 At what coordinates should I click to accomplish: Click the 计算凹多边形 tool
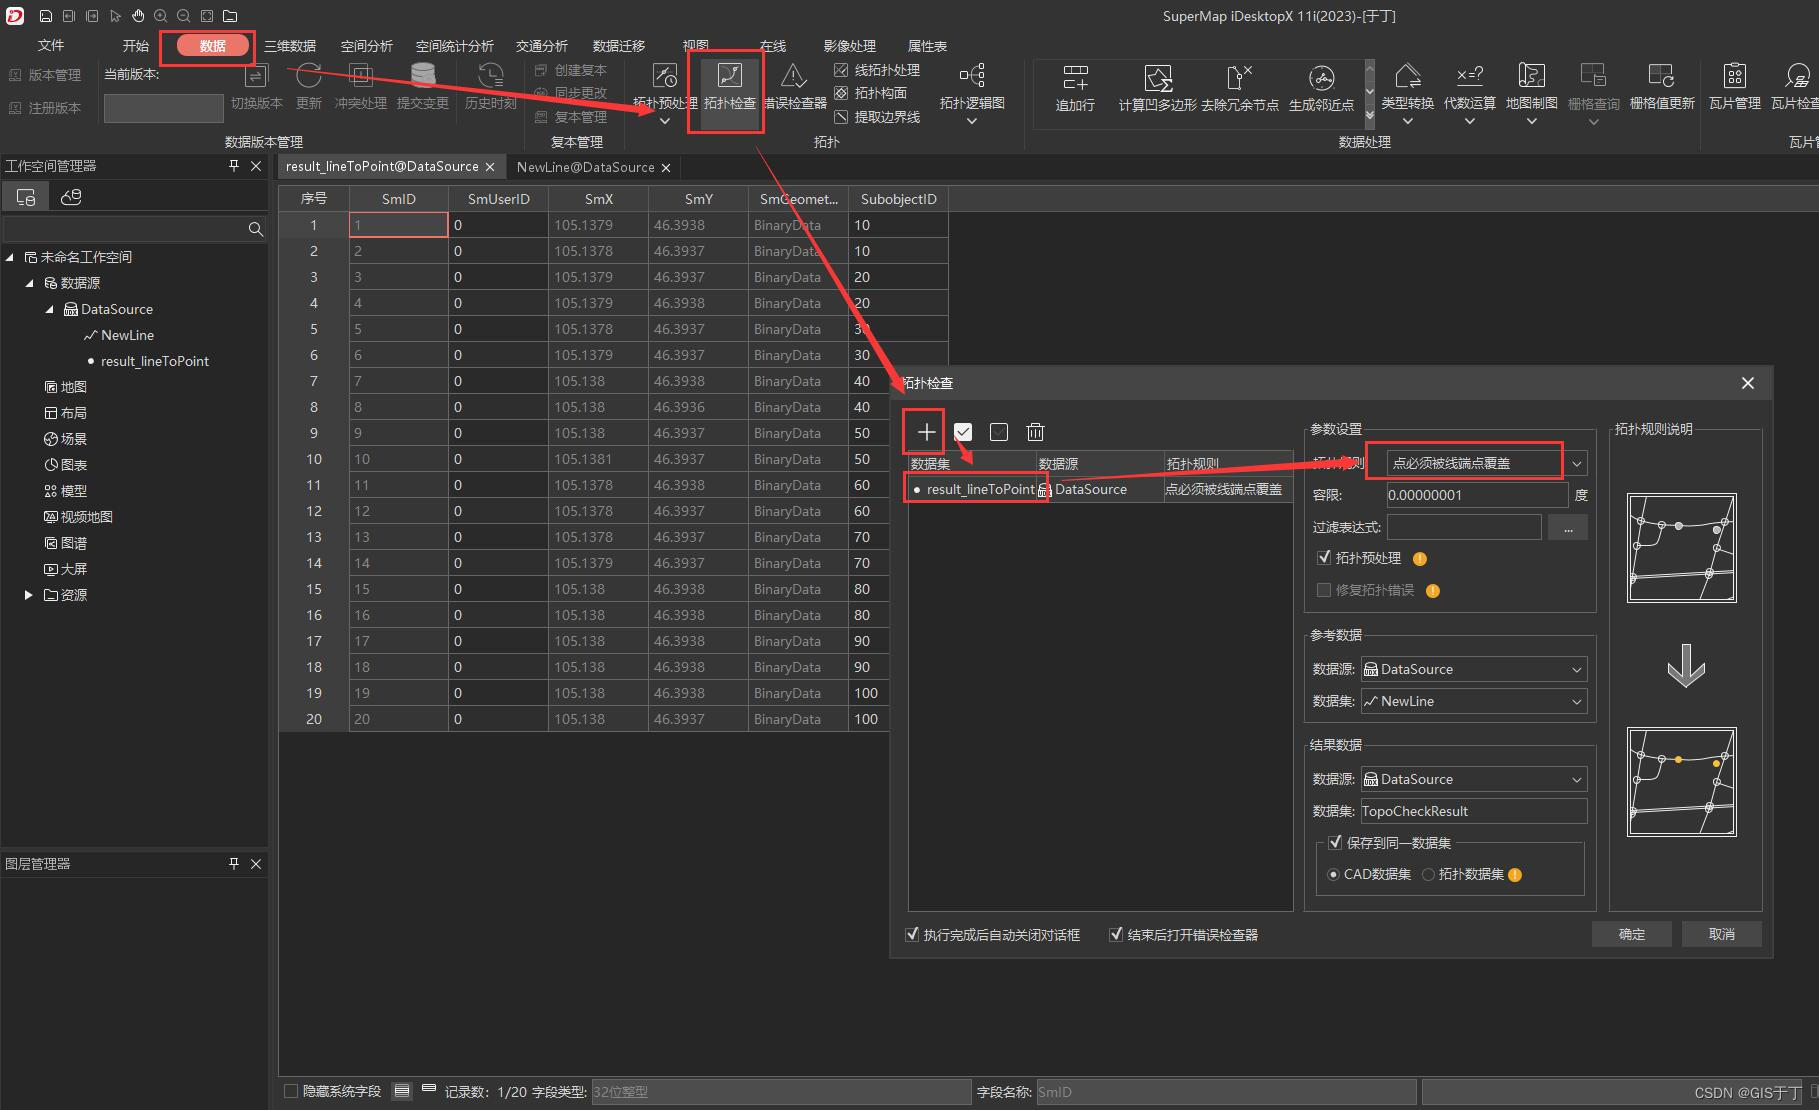click(1157, 88)
